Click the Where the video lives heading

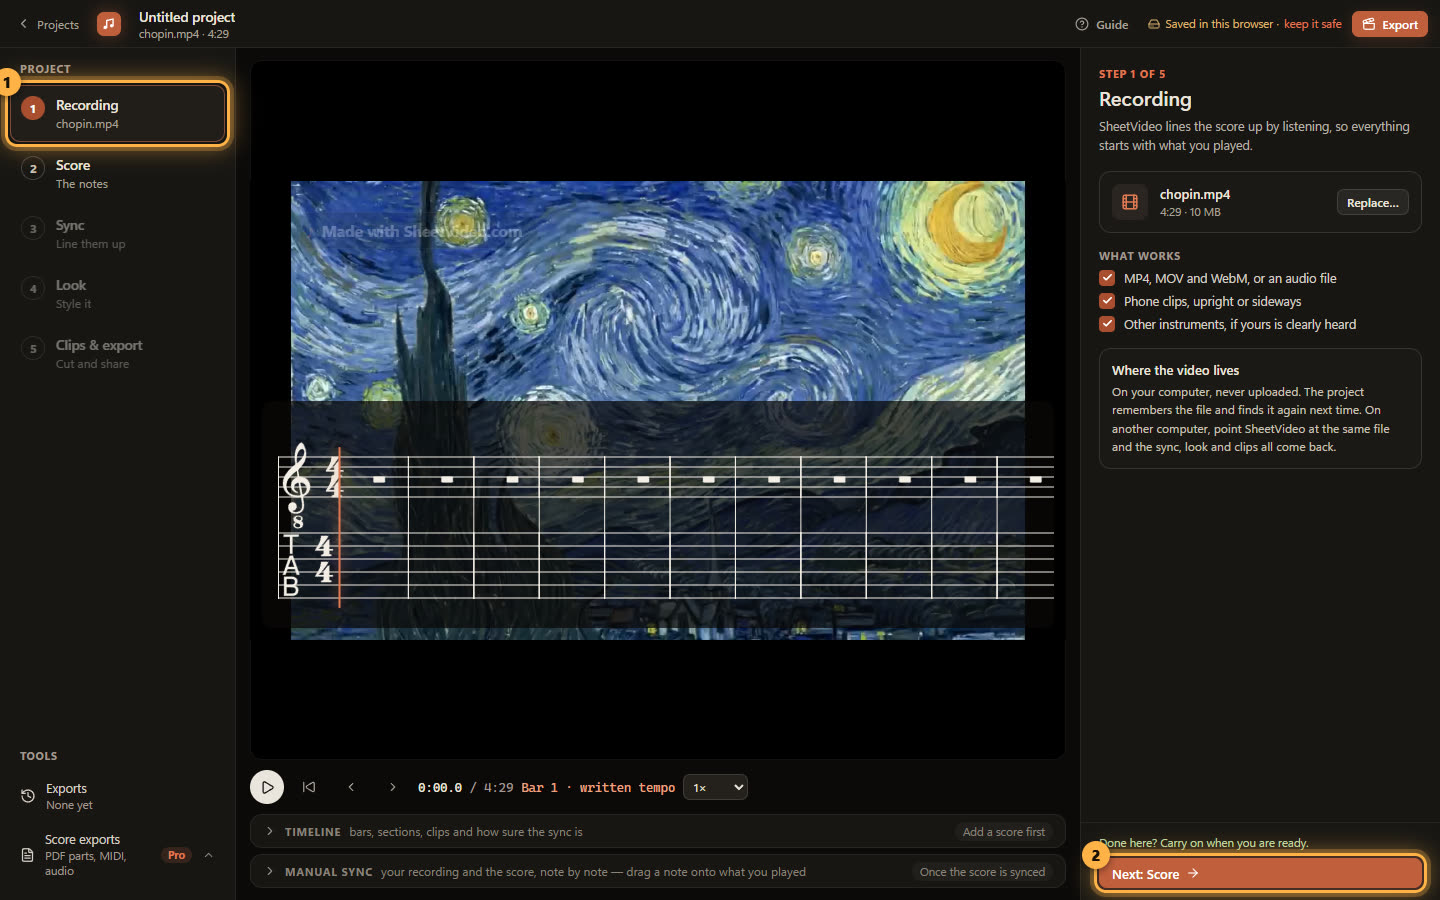(x=1175, y=370)
